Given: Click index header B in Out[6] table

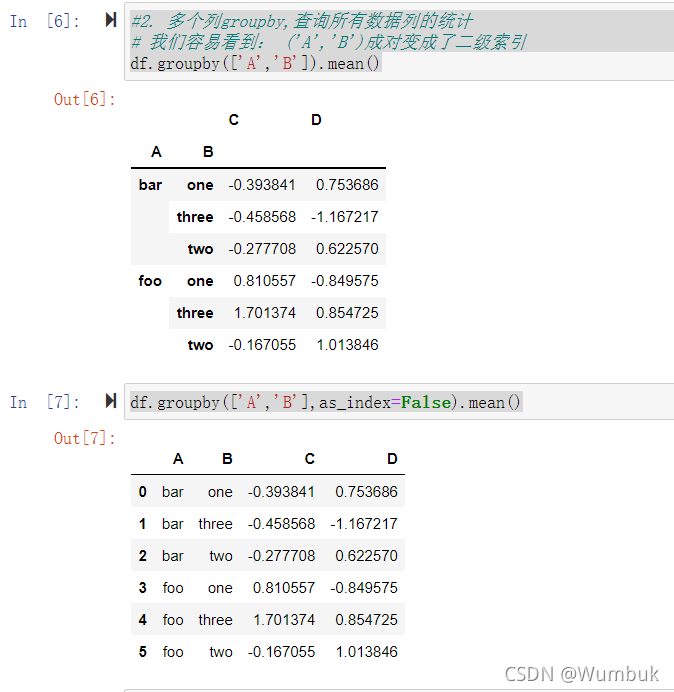Looking at the screenshot, I should point(208,152).
